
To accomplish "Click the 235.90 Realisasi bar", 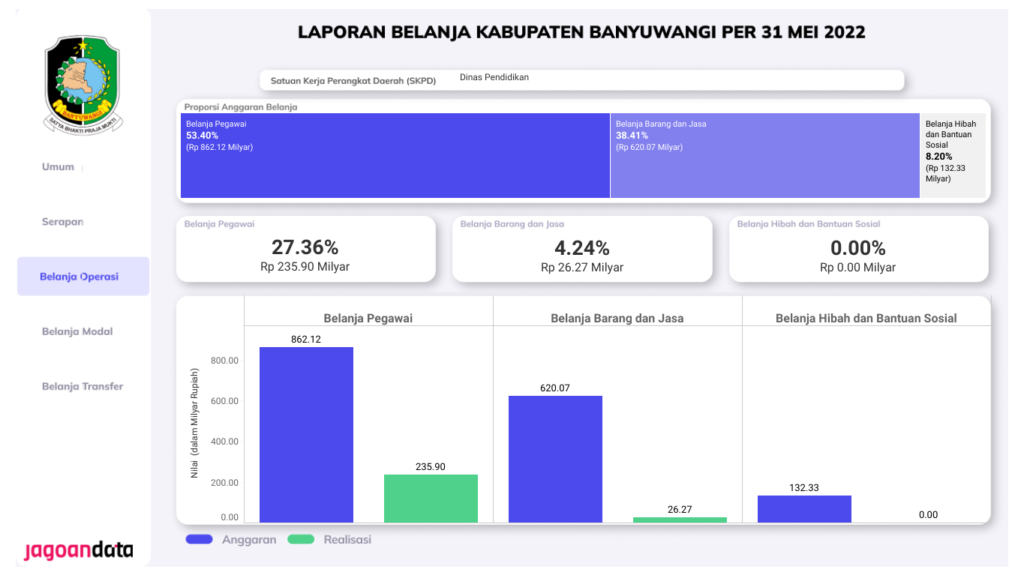I will coord(430,498).
